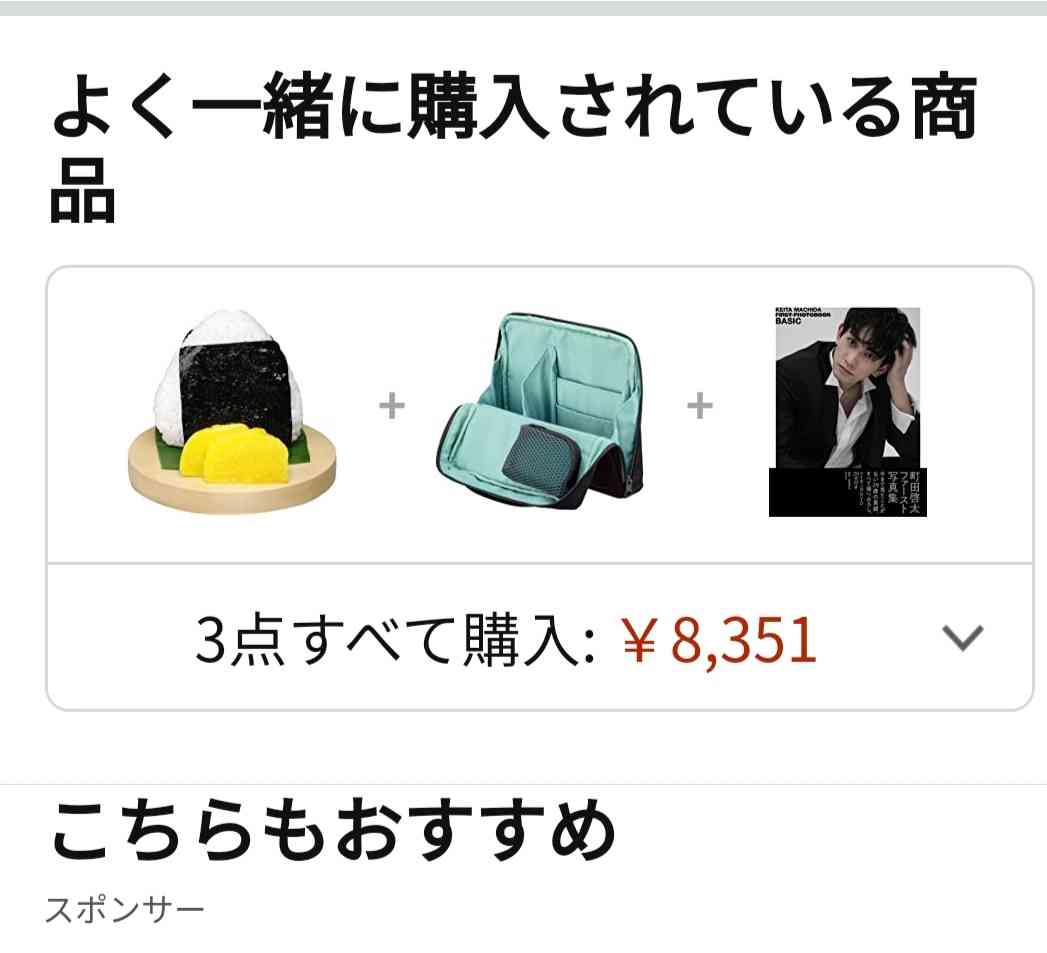Click the gray bar at page top
This screenshot has width=1047, height=953.
pyautogui.click(x=524, y=8)
